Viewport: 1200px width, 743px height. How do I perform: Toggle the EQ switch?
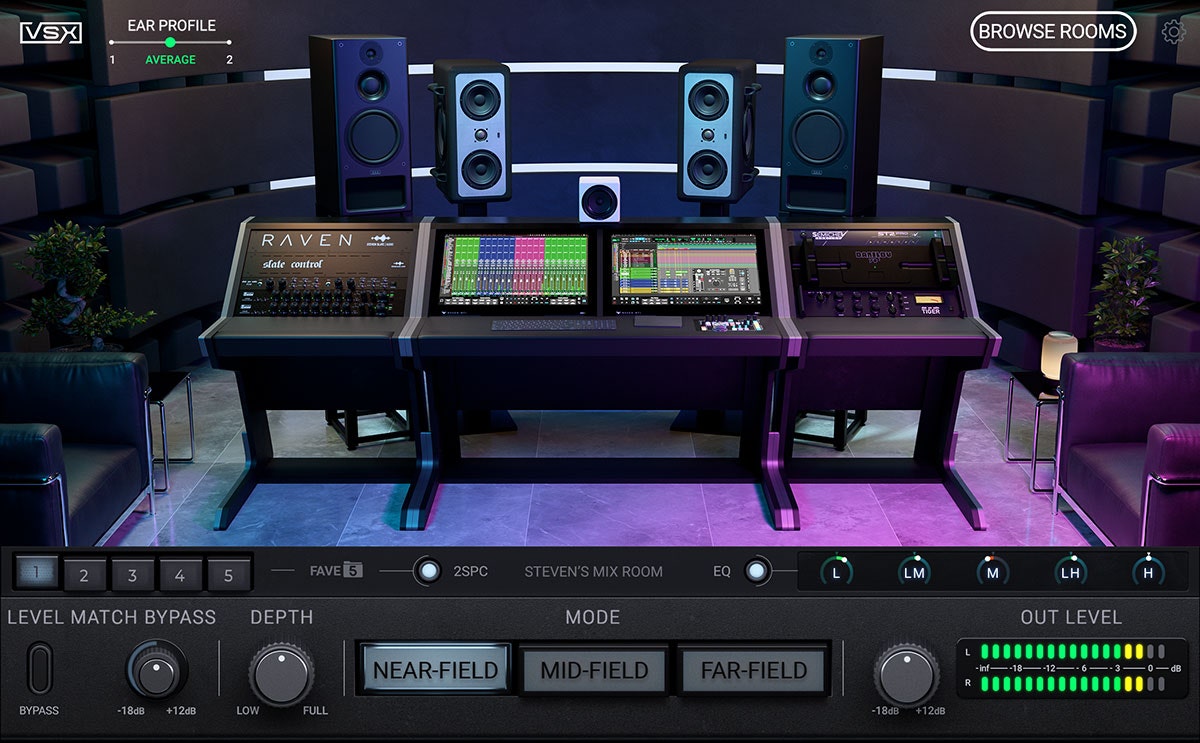click(758, 571)
